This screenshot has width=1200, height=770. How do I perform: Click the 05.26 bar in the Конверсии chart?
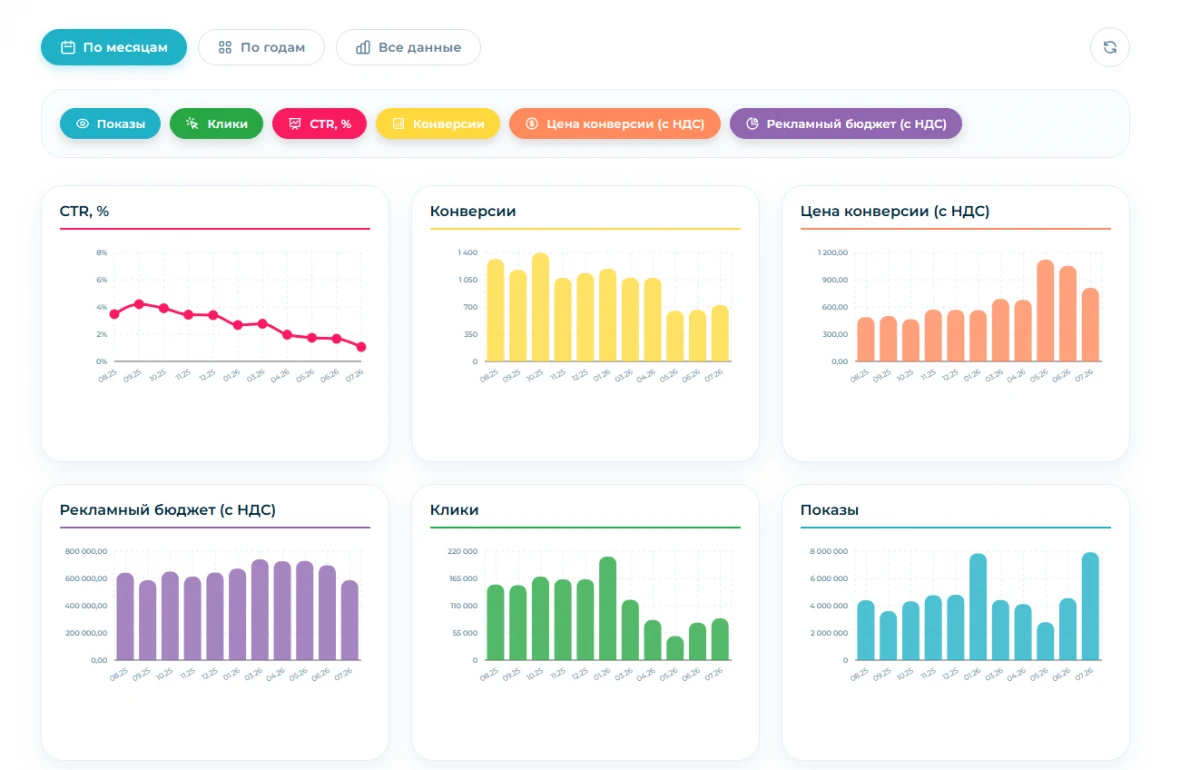[675, 336]
